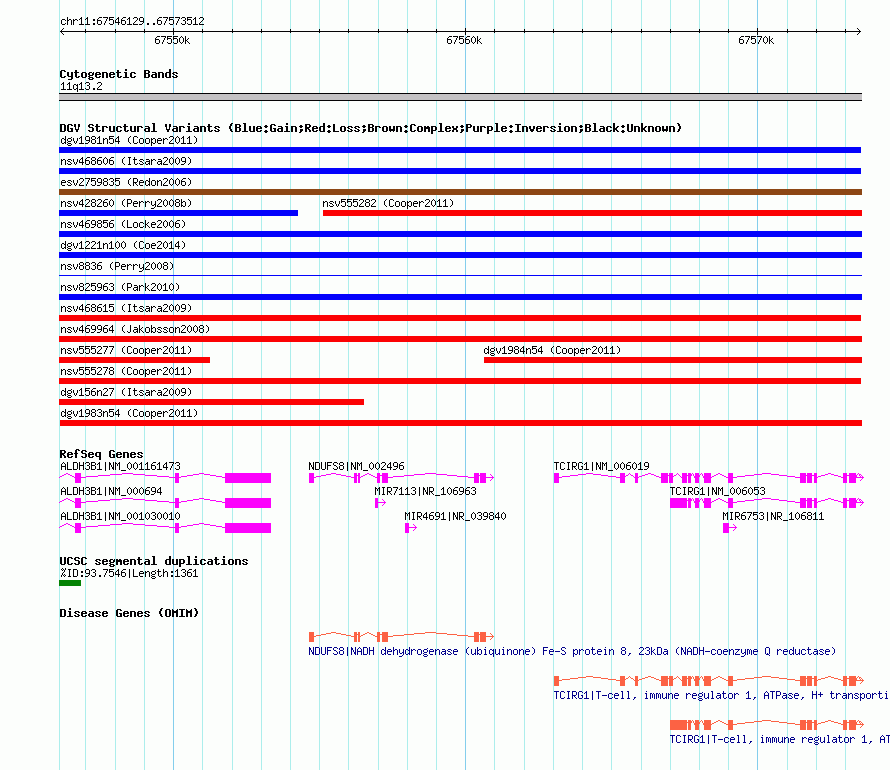Open the dgv1221n100 (Coe2014) variant label
This screenshot has width=890, height=770.
[123, 245]
